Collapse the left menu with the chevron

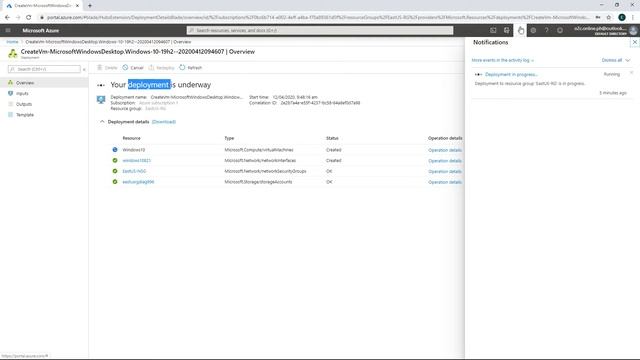84,69
